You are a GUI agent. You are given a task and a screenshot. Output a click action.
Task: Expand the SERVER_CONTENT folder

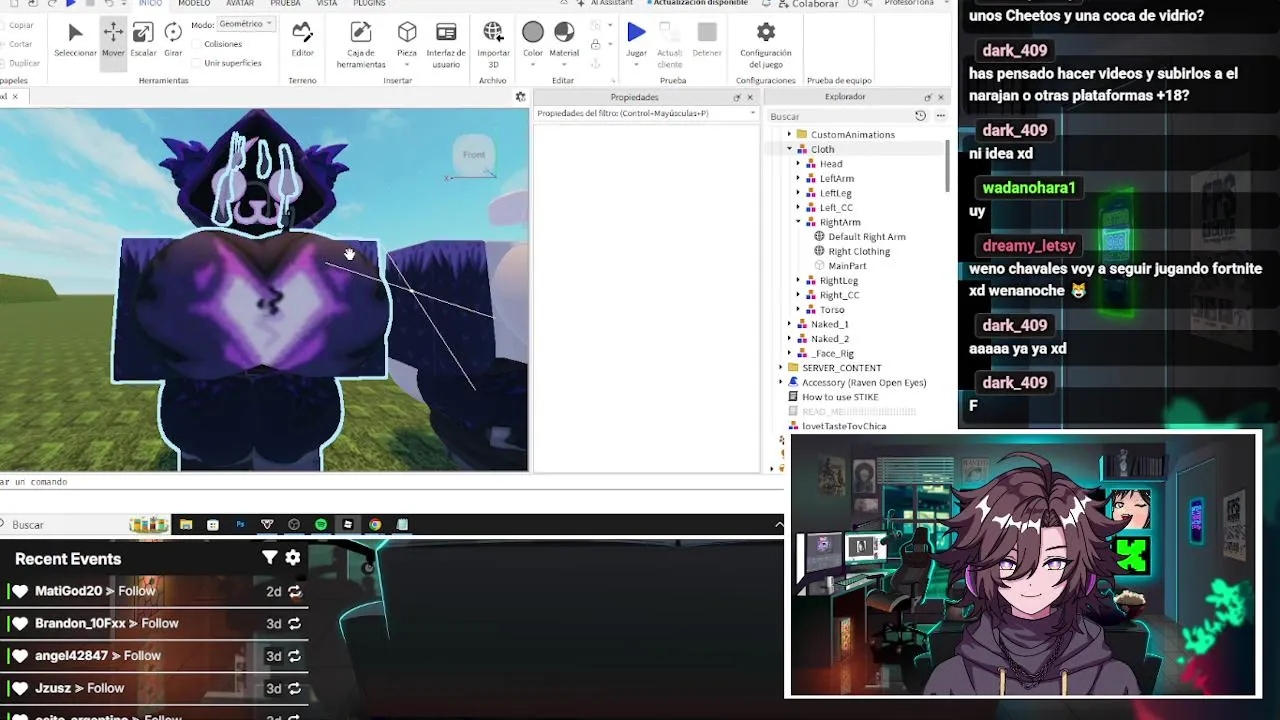pyautogui.click(x=781, y=368)
